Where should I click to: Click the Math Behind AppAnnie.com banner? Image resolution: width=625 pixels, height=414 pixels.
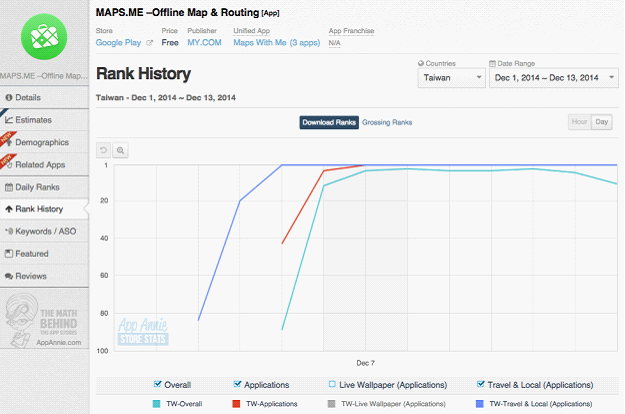pos(44,319)
